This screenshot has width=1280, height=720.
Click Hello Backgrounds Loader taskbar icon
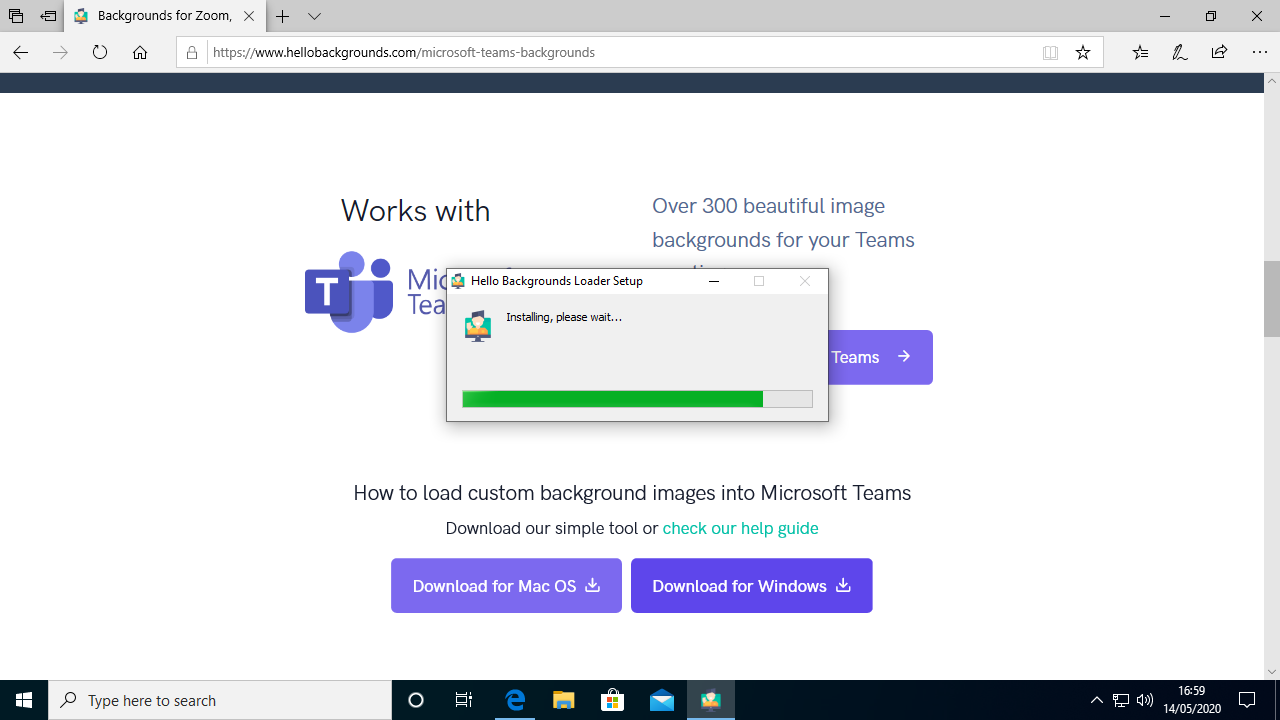point(711,700)
